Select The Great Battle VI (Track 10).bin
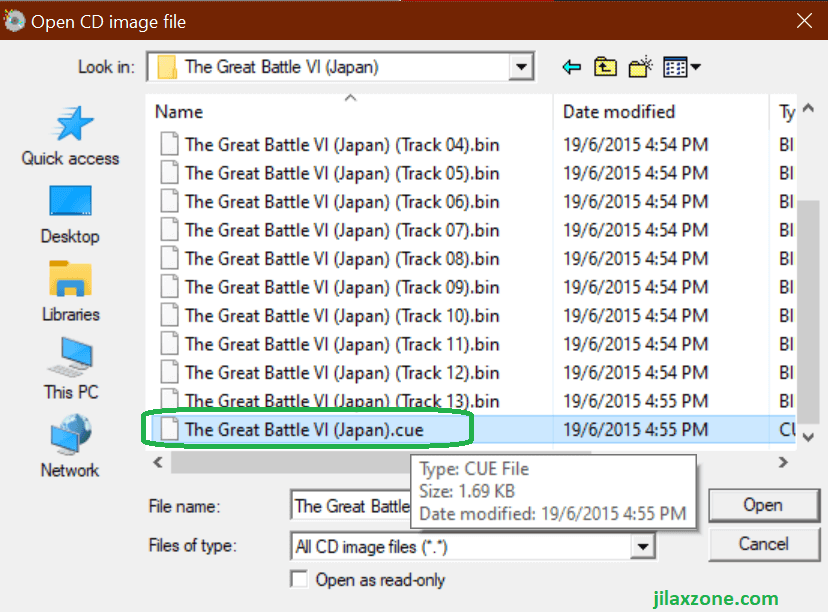The height and width of the screenshot is (612, 828). click(342, 315)
